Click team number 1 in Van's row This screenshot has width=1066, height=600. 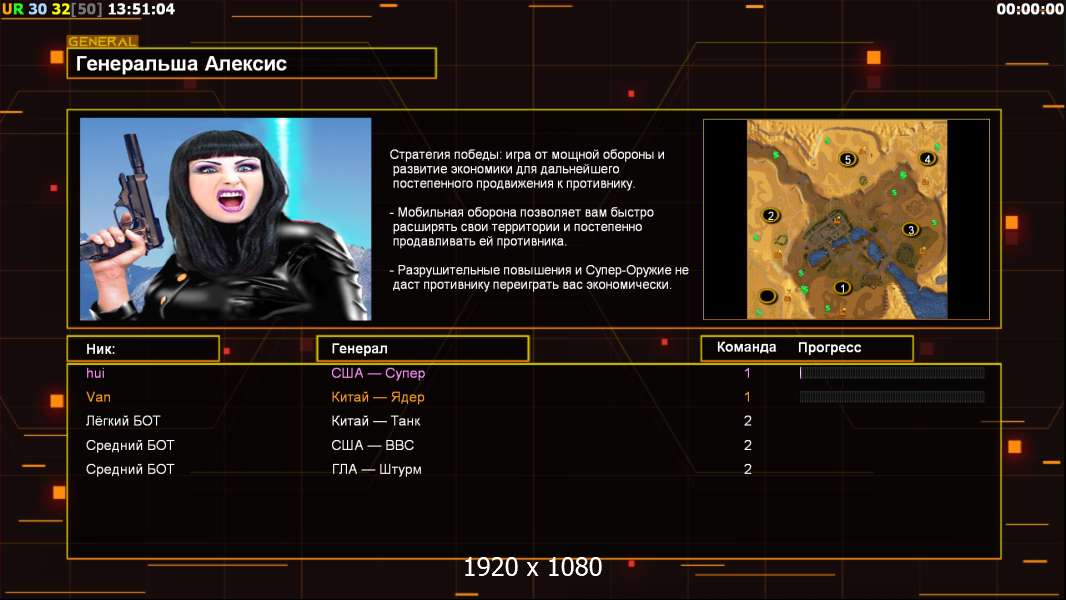point(747,397)
